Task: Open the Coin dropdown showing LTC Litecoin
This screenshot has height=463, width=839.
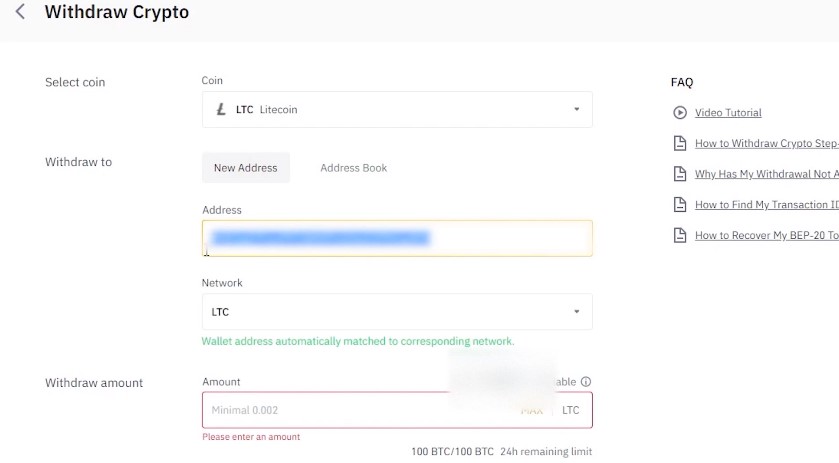Action: [x=397, y=109]
